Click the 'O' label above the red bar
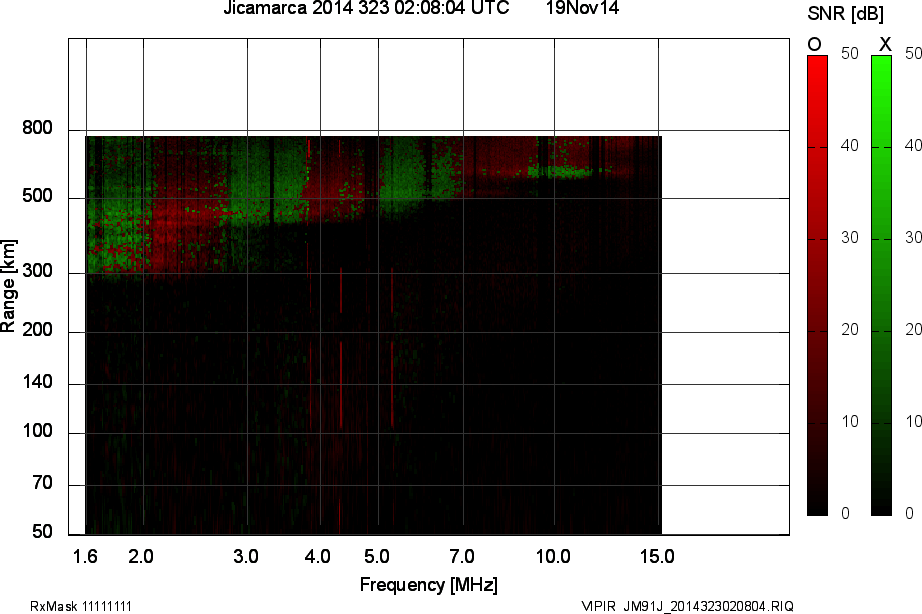 [x=814, y=44]
